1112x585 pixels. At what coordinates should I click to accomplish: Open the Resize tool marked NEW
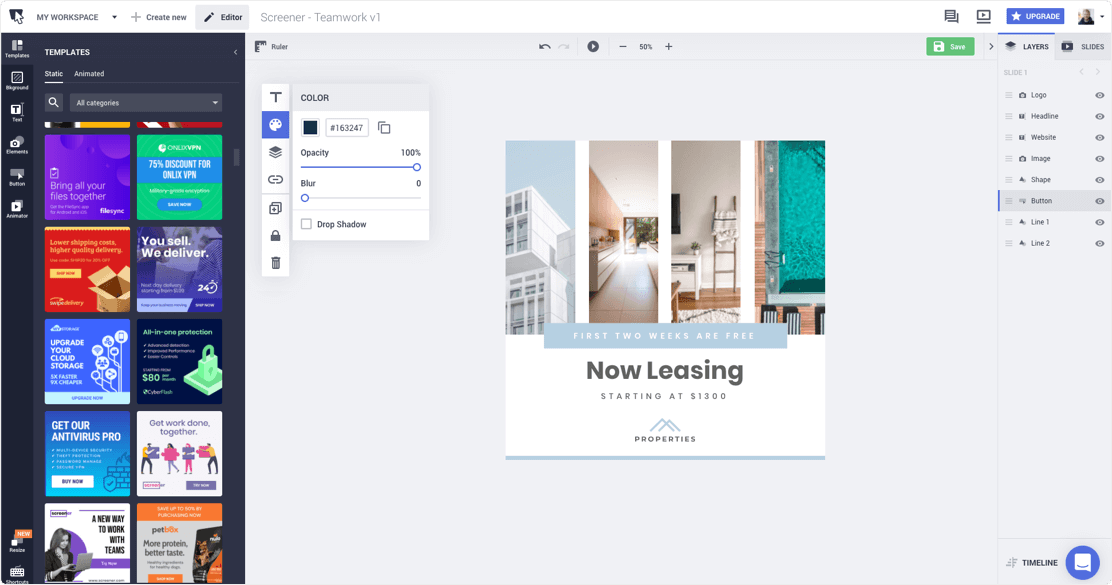(17, 542)
